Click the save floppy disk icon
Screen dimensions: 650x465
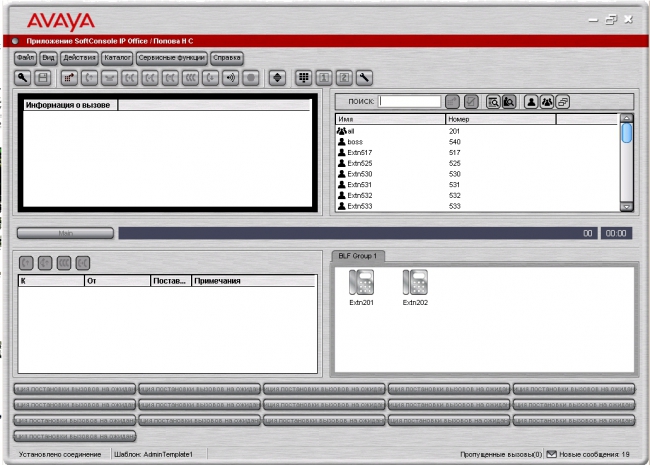(x=43, y=78)
